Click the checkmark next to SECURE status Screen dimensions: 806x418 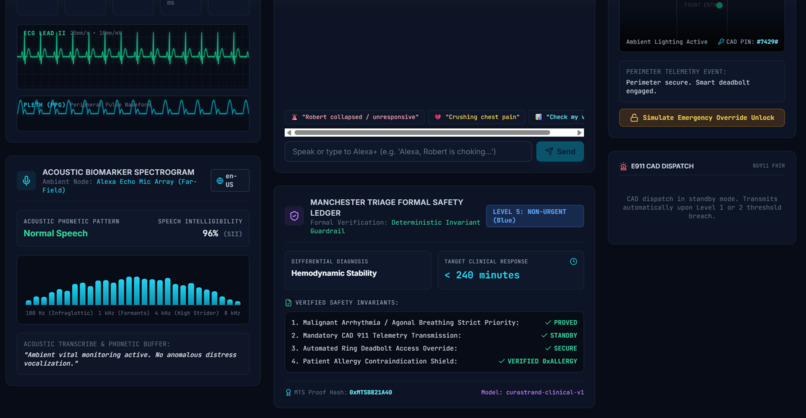pyautogui.click(x=548, y=349)
